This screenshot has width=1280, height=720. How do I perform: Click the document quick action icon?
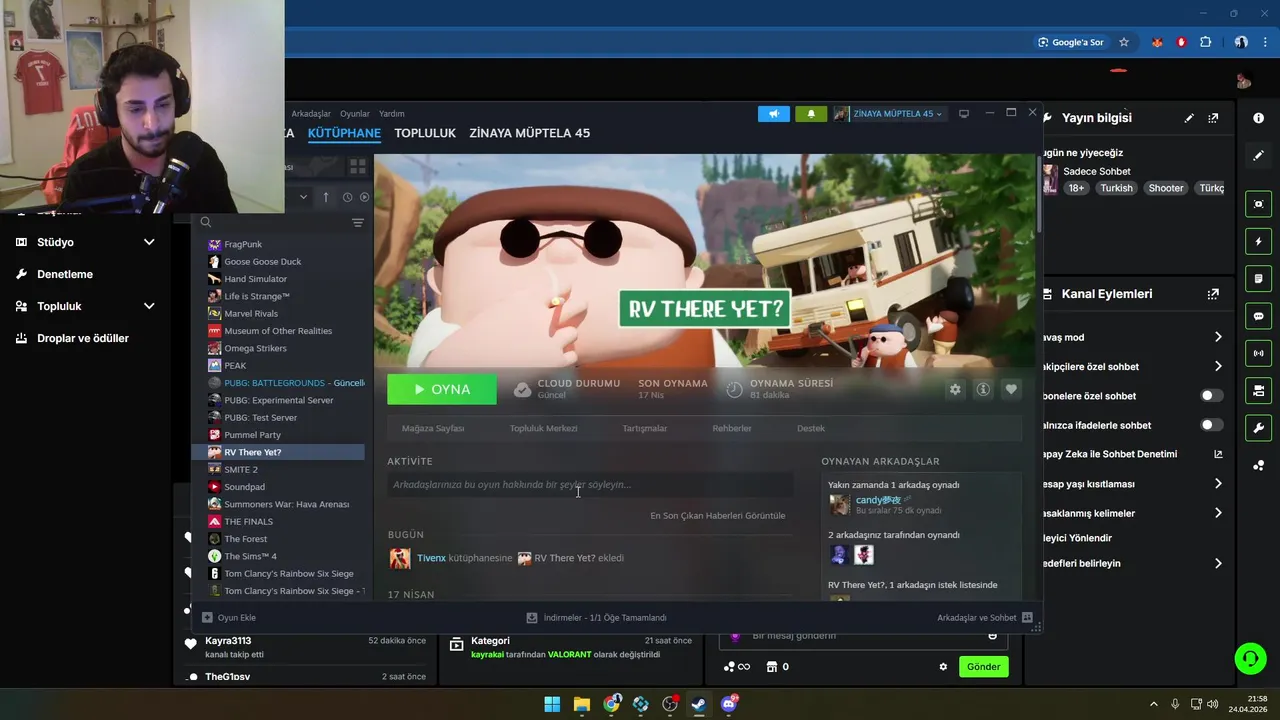1258,278
